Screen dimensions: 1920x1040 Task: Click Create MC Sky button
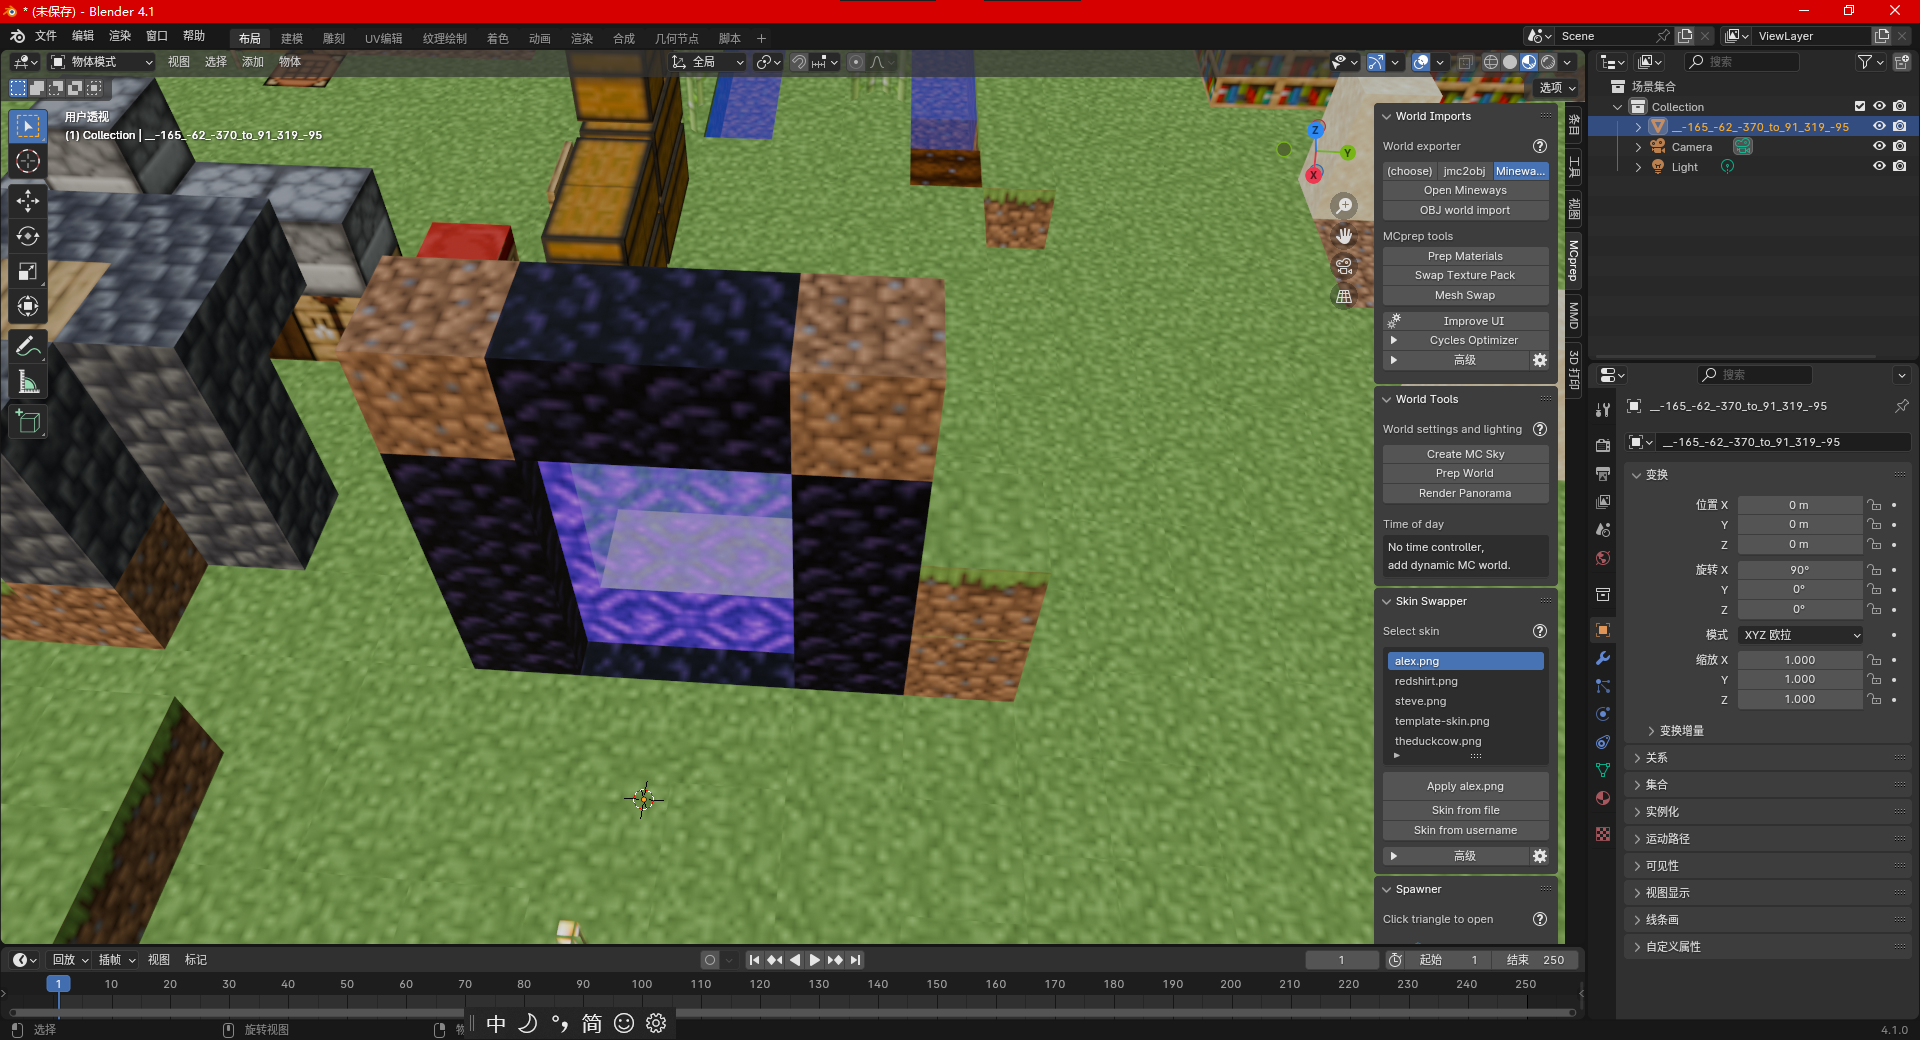pos(1466,454)
